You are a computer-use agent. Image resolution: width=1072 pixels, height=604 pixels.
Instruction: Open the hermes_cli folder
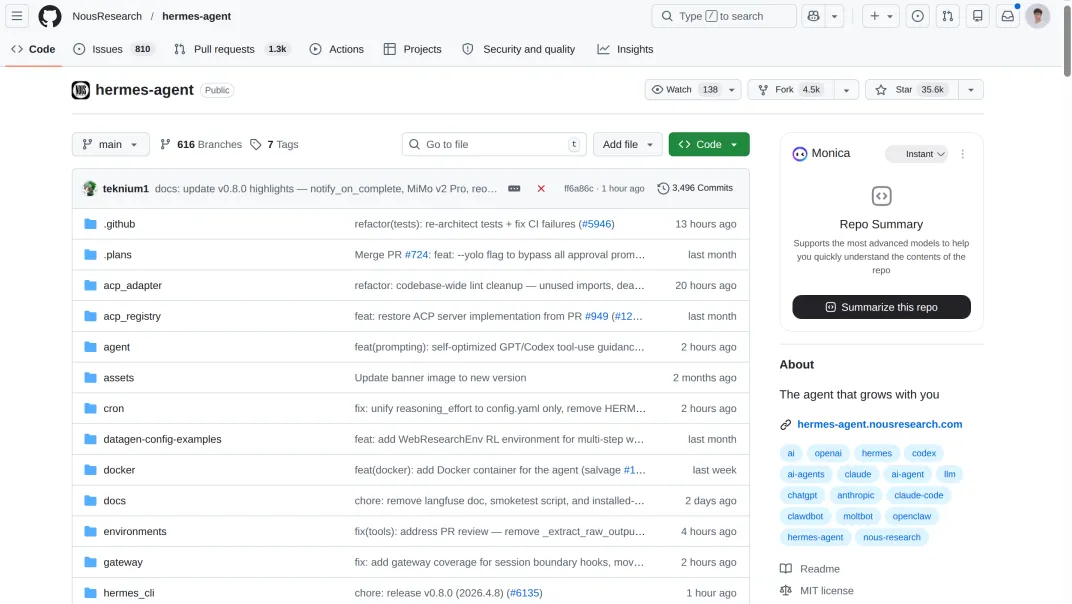[x=129, y=593]
